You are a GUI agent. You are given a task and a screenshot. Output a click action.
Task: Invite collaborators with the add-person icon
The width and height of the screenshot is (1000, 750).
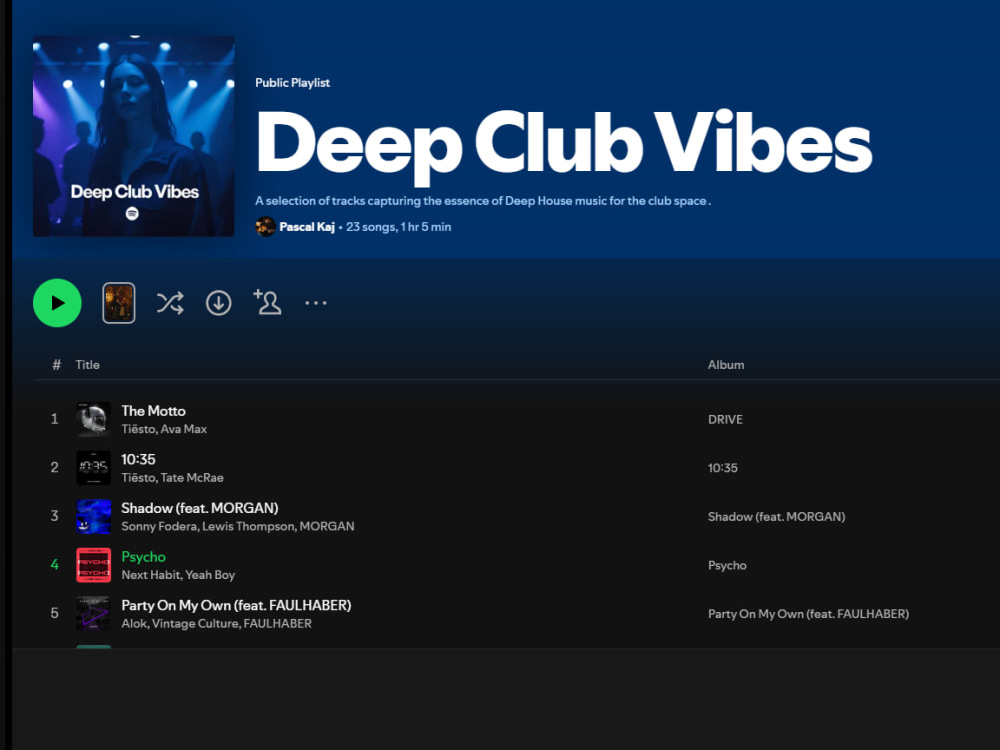pos(267,302)
